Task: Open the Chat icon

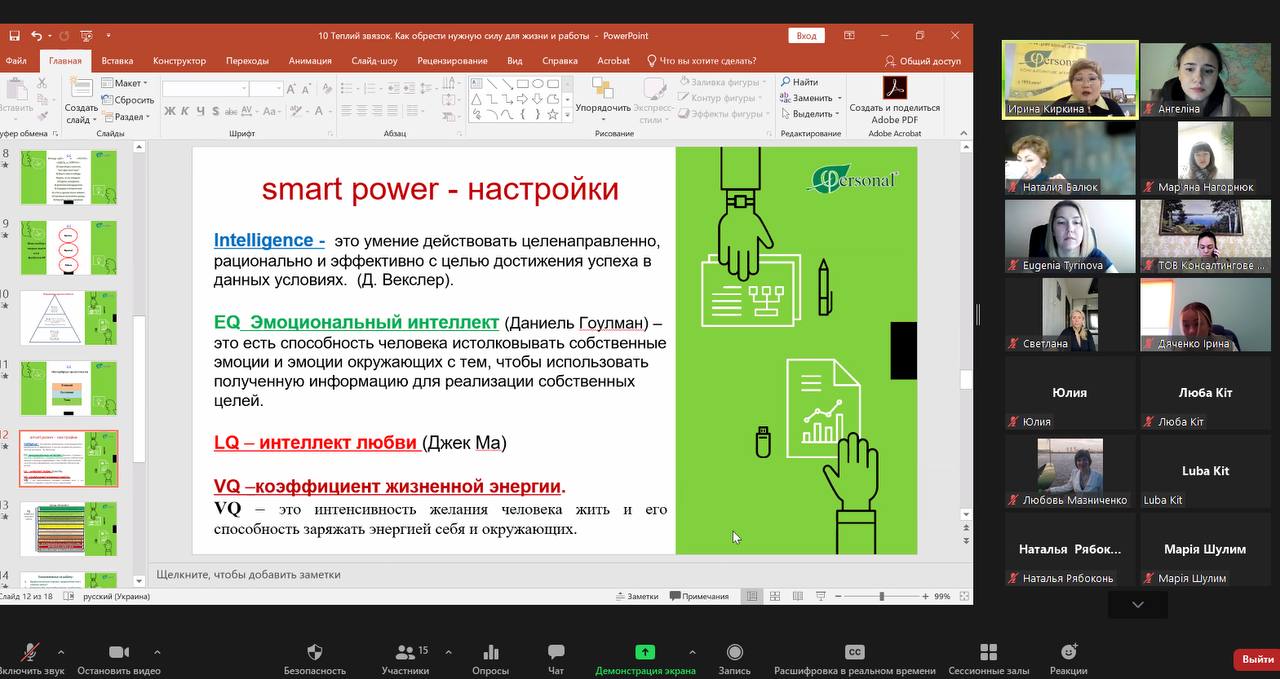Action: pos(556,653)
